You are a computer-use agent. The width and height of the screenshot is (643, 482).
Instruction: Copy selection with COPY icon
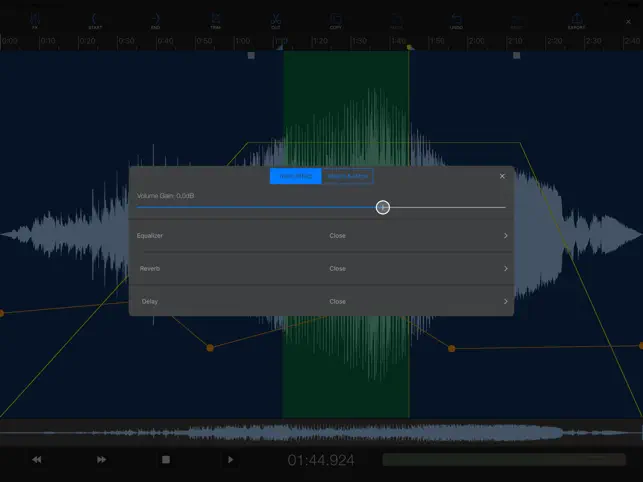point(335,21)
